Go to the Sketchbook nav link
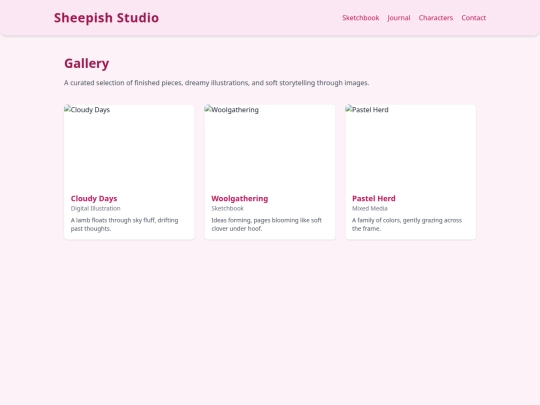Image resolution: width=540 pixels, height=405 pixels. [361, 18]
